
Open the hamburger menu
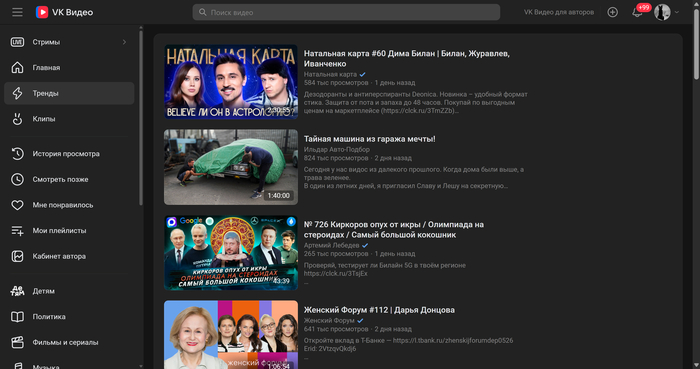17,12
